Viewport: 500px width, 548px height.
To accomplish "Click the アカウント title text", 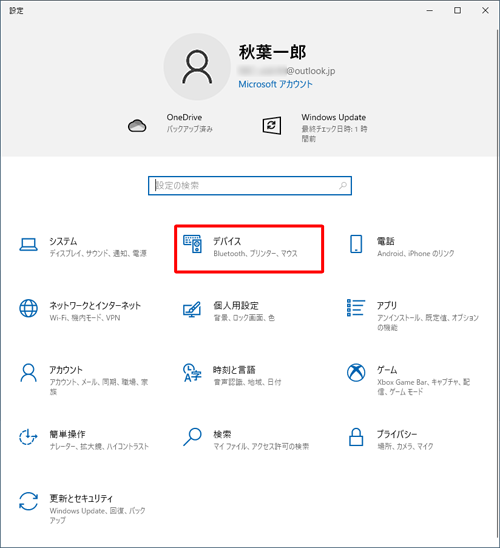I will [66, 370].
